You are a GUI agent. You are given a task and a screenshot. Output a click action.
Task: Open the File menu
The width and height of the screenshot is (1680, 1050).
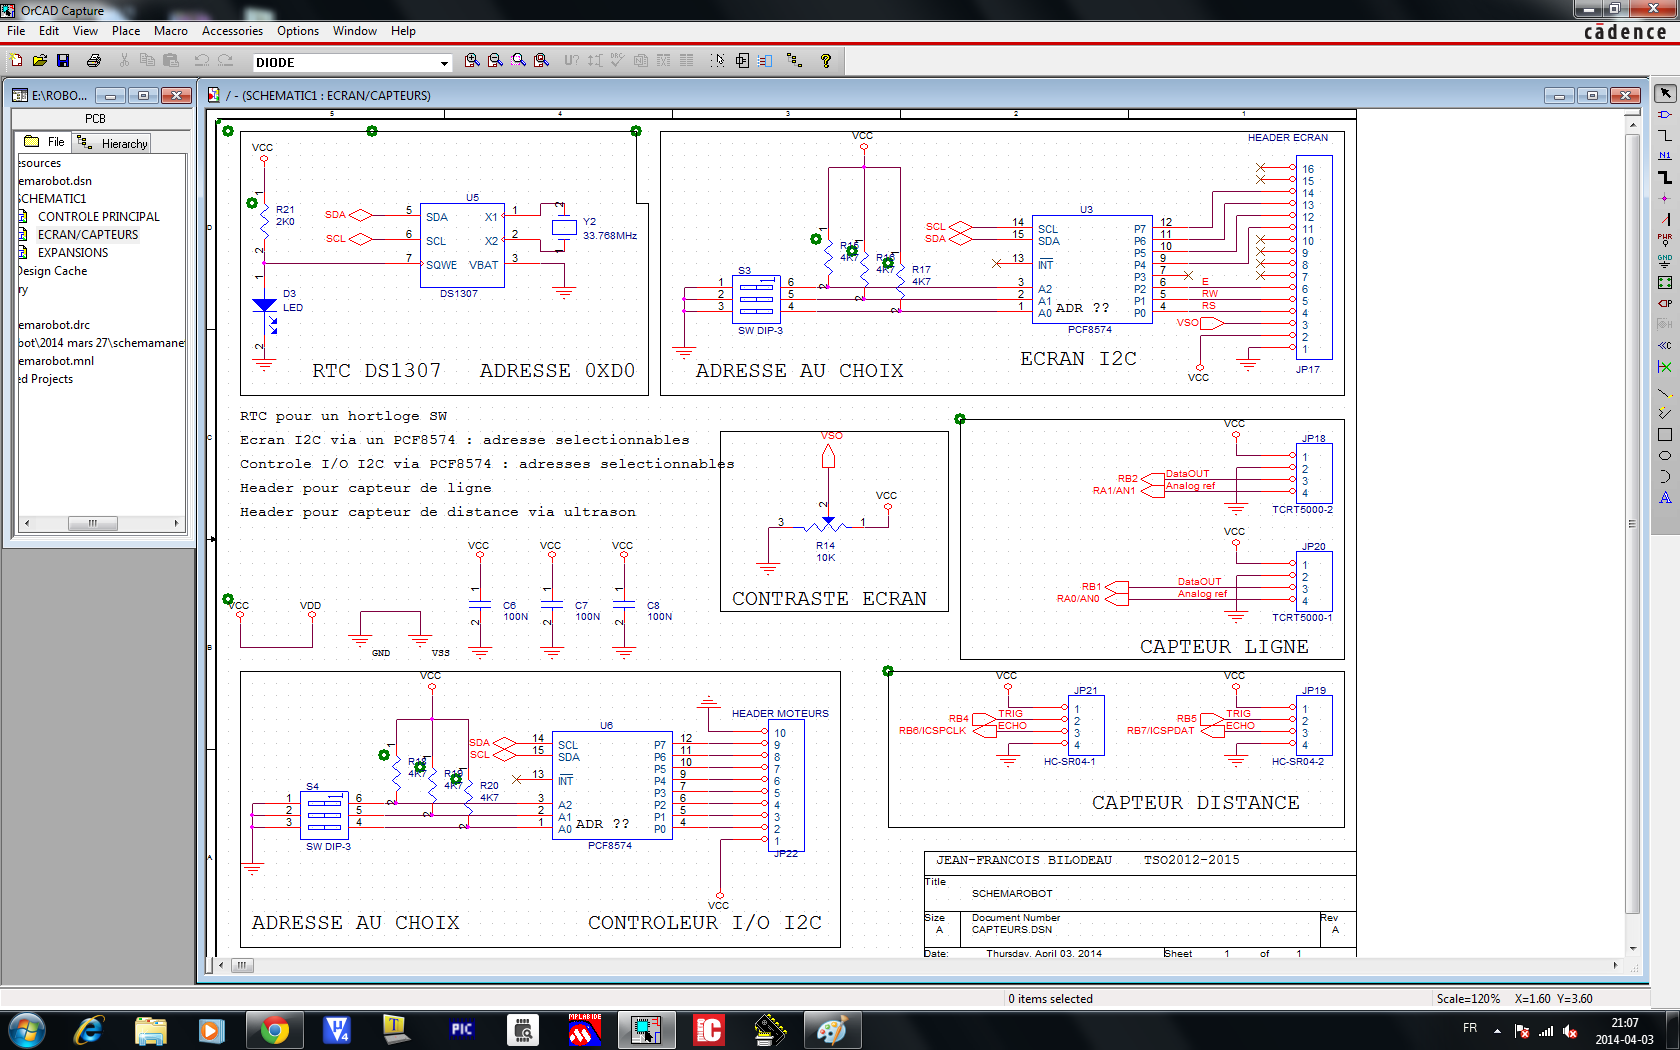16,31
